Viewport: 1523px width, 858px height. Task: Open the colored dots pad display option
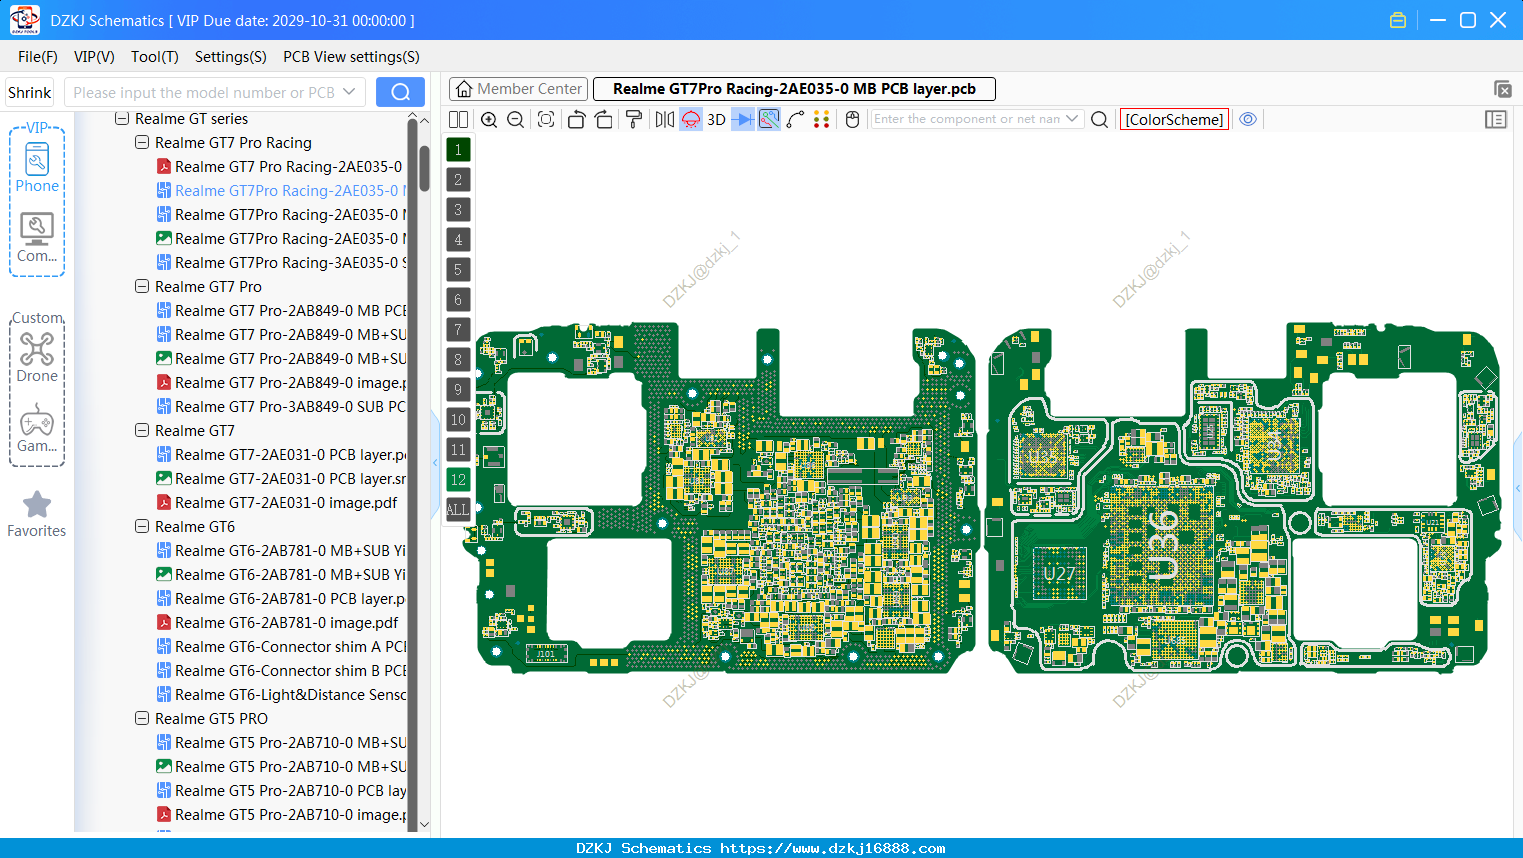[822, 119]
